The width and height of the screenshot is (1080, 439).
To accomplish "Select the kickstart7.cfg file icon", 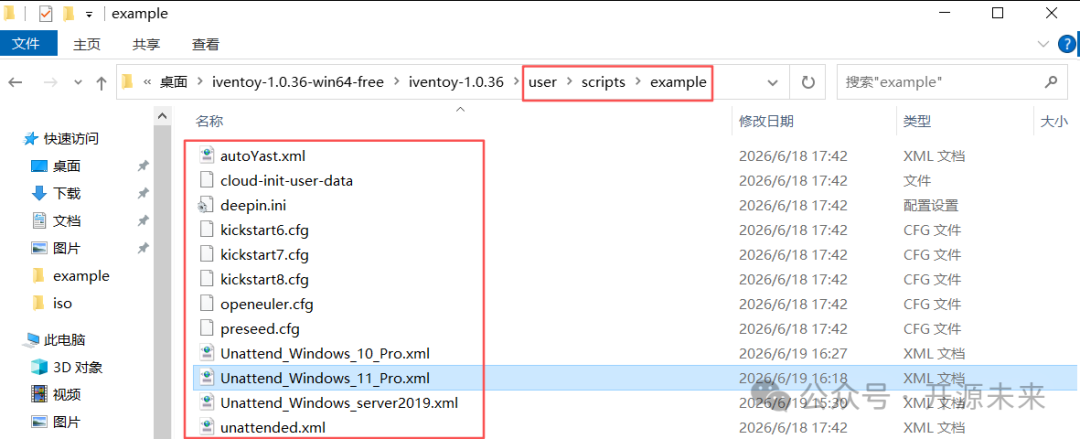I will 207,254.
